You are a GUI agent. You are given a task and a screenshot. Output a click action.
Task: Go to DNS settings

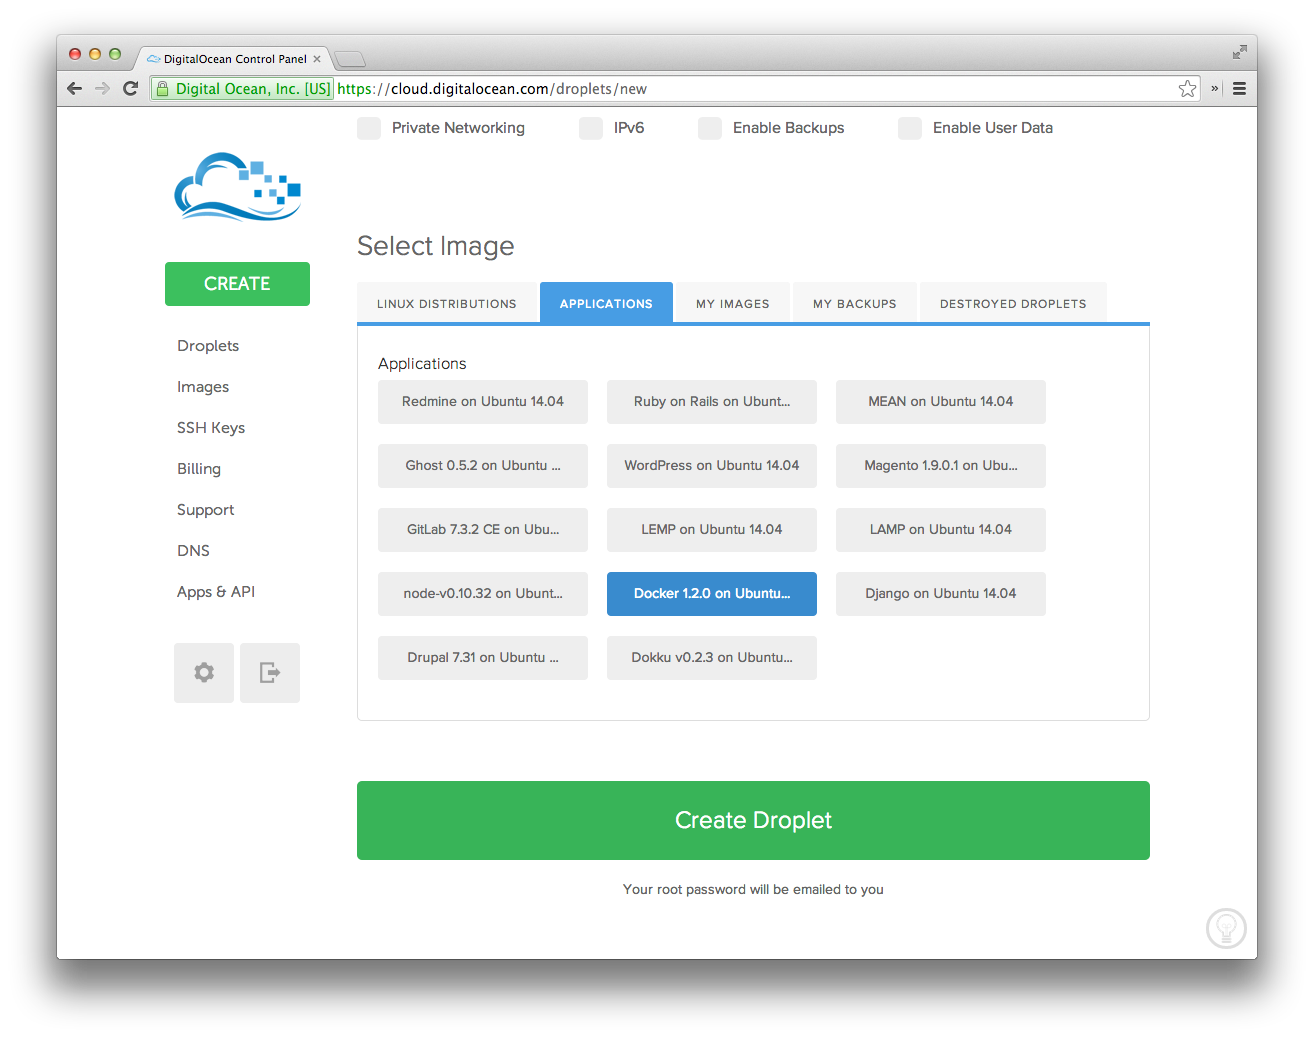pos(193,551)
